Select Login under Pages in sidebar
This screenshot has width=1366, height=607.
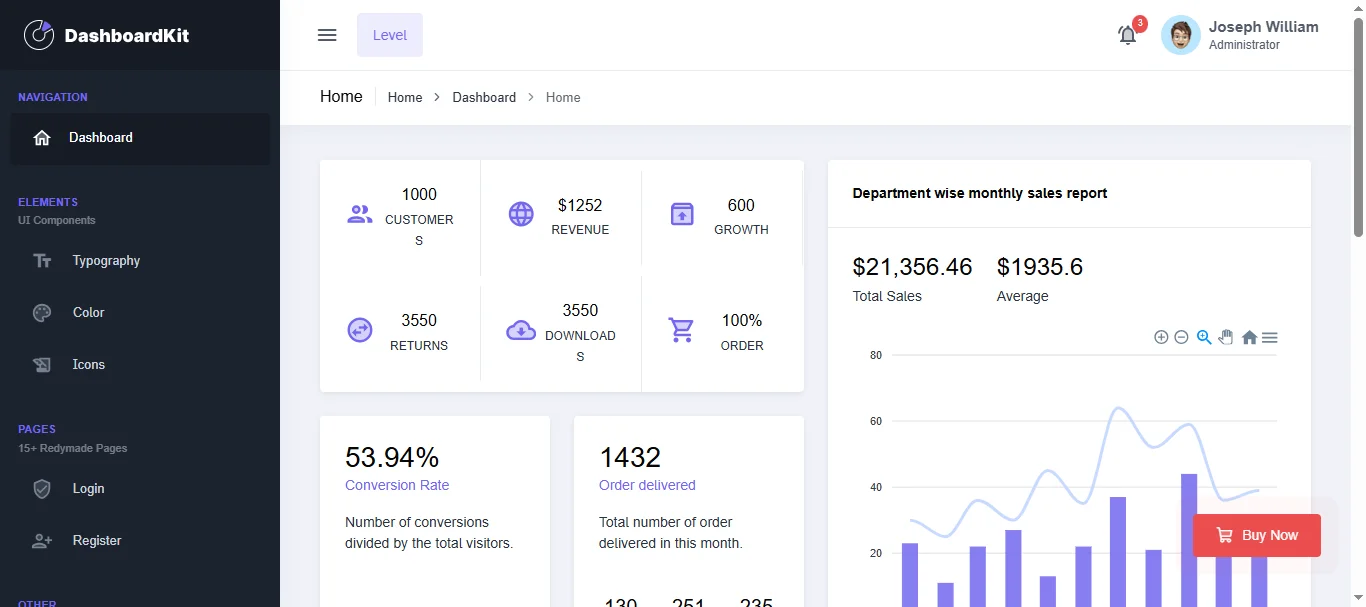point(88,488)
